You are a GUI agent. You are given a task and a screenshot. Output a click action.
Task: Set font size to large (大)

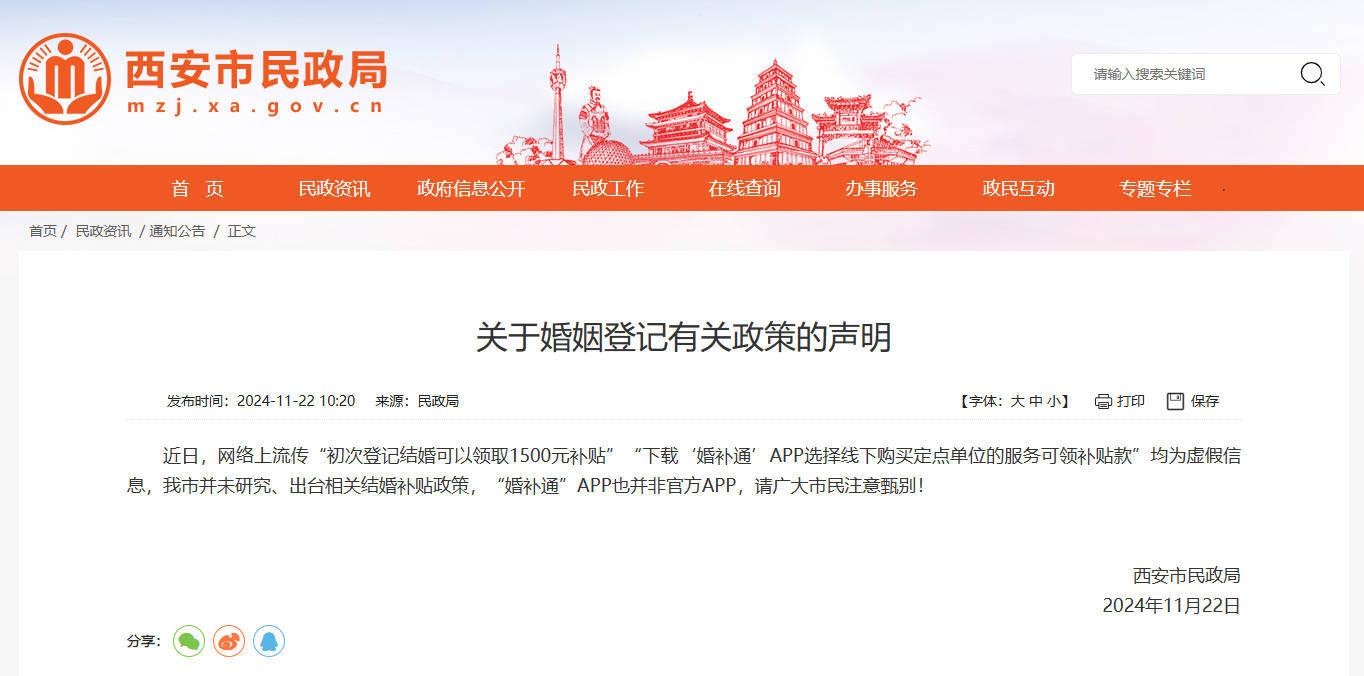pos(1017,401)
